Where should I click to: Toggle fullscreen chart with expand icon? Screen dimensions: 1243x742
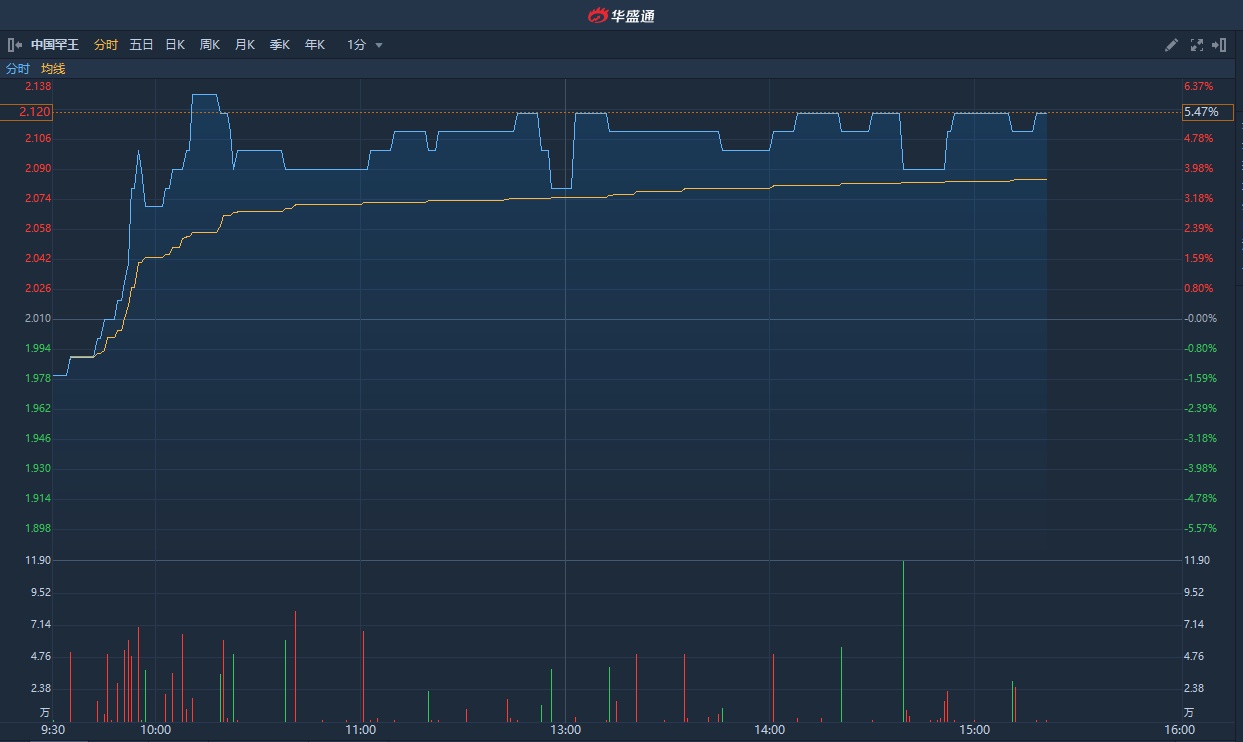1196,45
